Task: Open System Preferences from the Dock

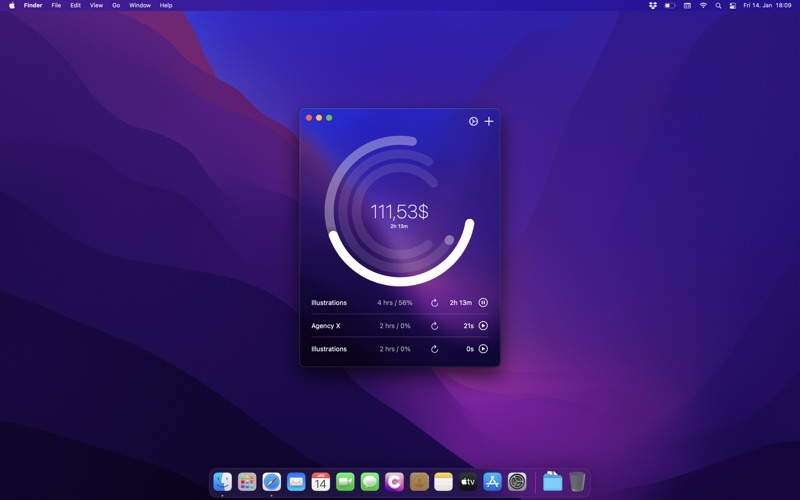Action: (x=517, y=481)
